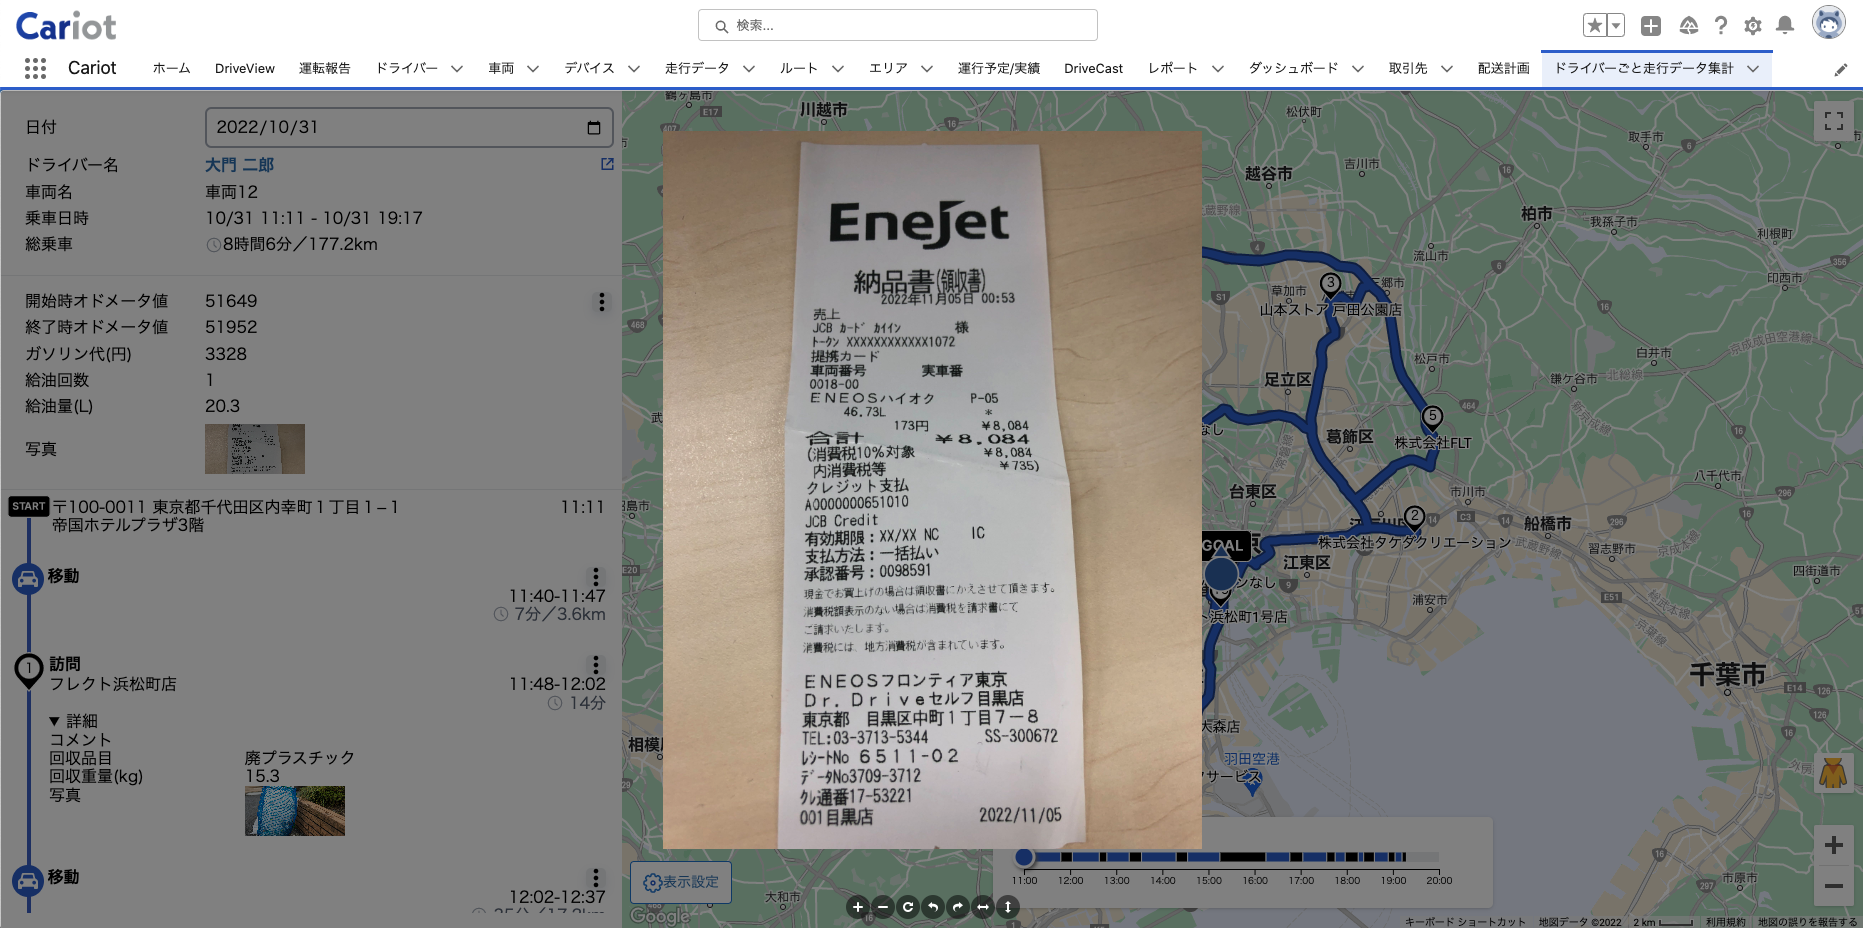Open 地図の誤りを報告する link
This screenshot has height=928, width=1863.
pyautogui.click(x=1808, y=922)
